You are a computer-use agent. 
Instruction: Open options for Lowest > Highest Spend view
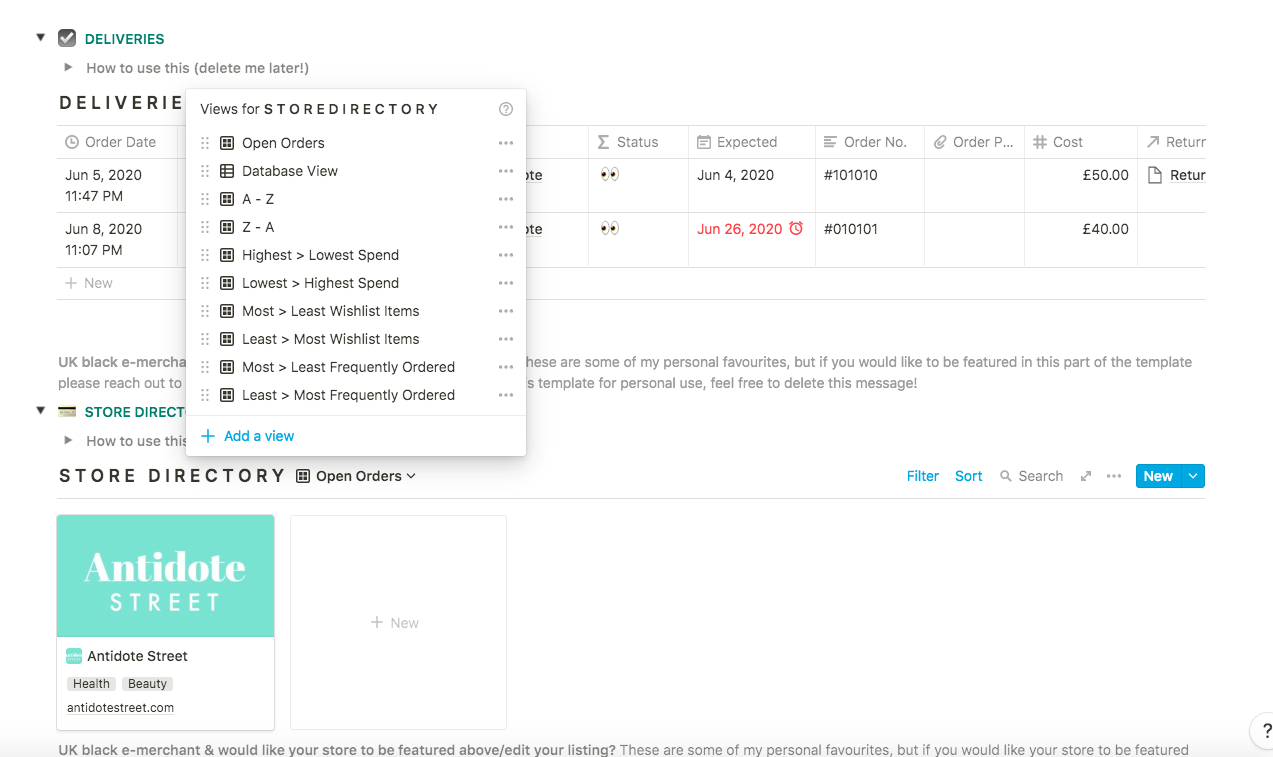pos(506,283)
